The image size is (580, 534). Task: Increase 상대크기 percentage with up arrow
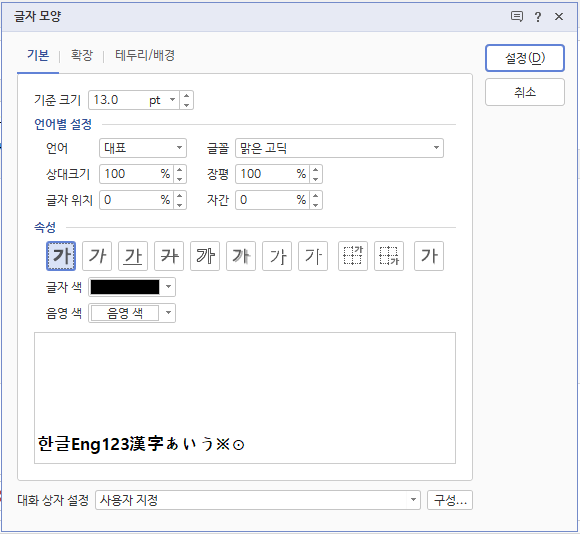179,169
